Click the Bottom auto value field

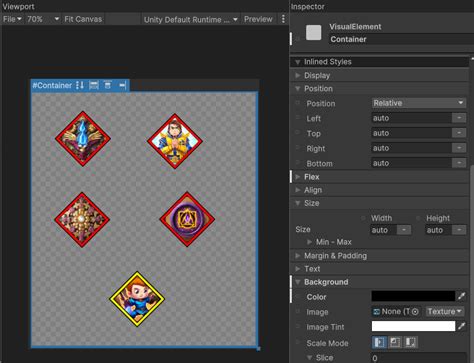coord(412,163)
